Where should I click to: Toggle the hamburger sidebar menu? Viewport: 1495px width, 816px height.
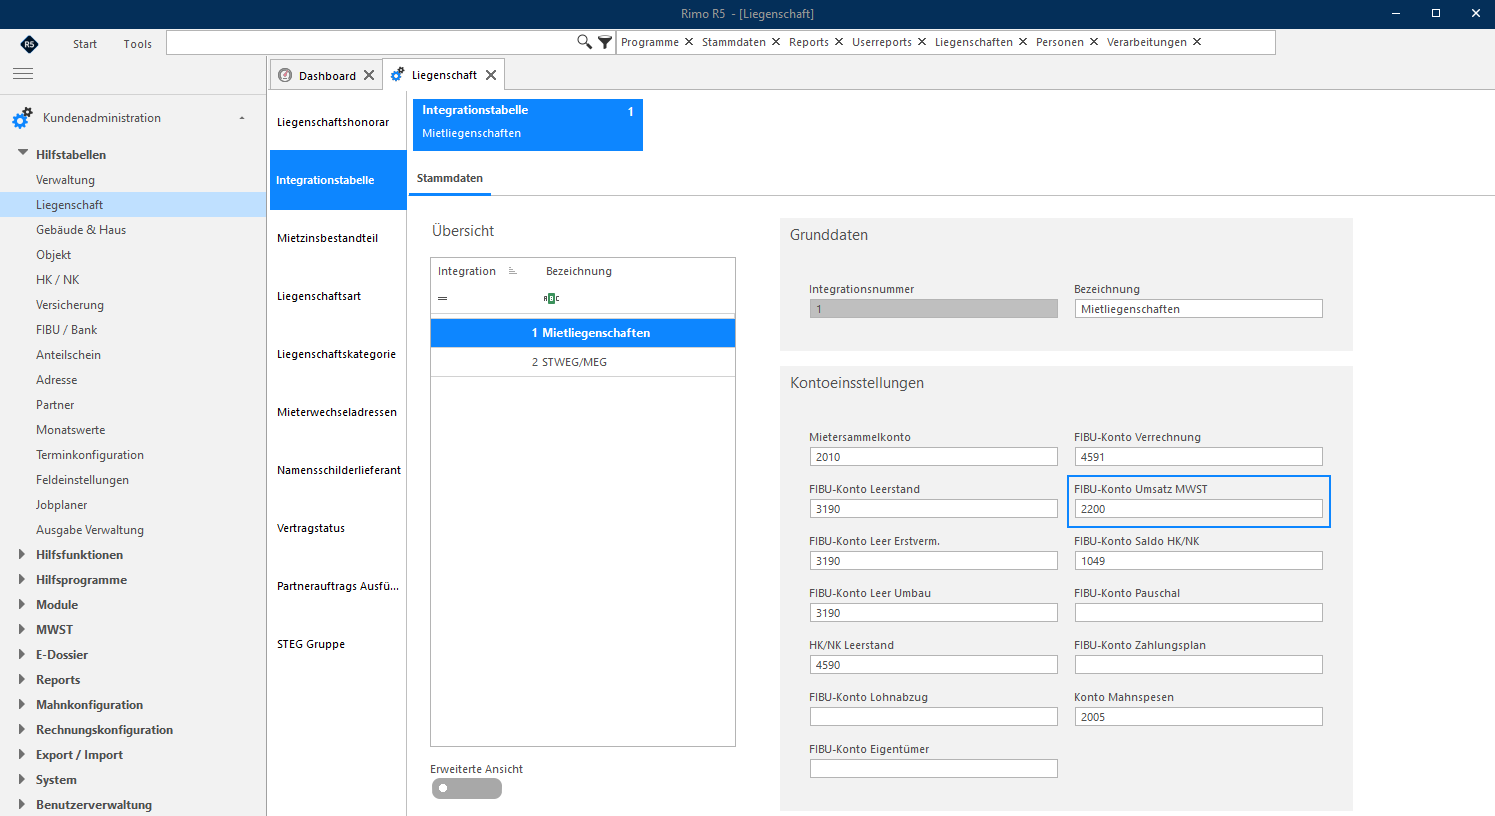23,74
